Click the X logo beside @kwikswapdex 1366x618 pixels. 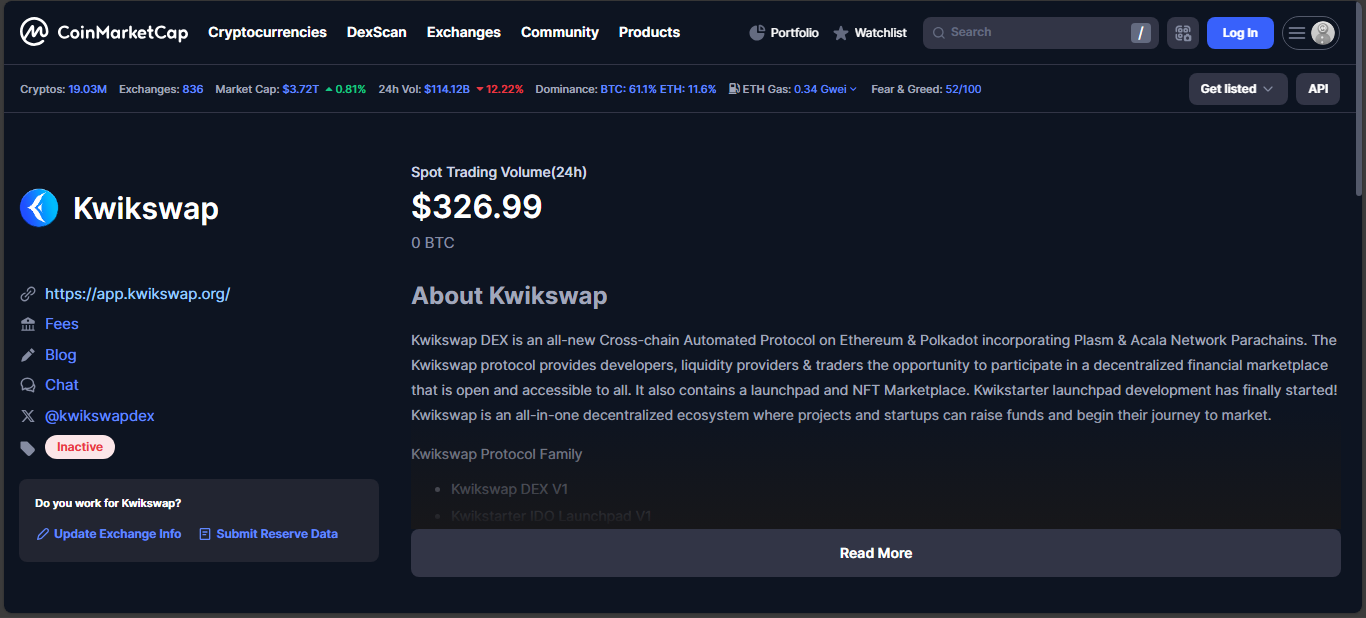tap(28, 416)
